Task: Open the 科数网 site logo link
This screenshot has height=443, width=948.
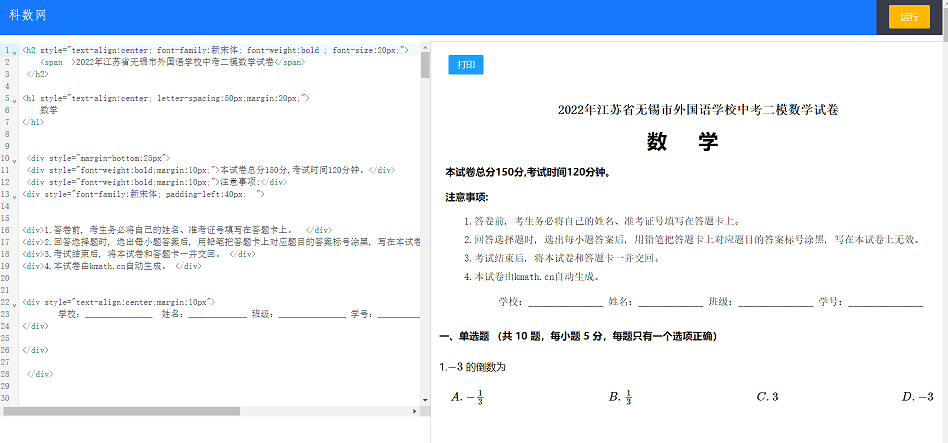Action: coord(27,16)
